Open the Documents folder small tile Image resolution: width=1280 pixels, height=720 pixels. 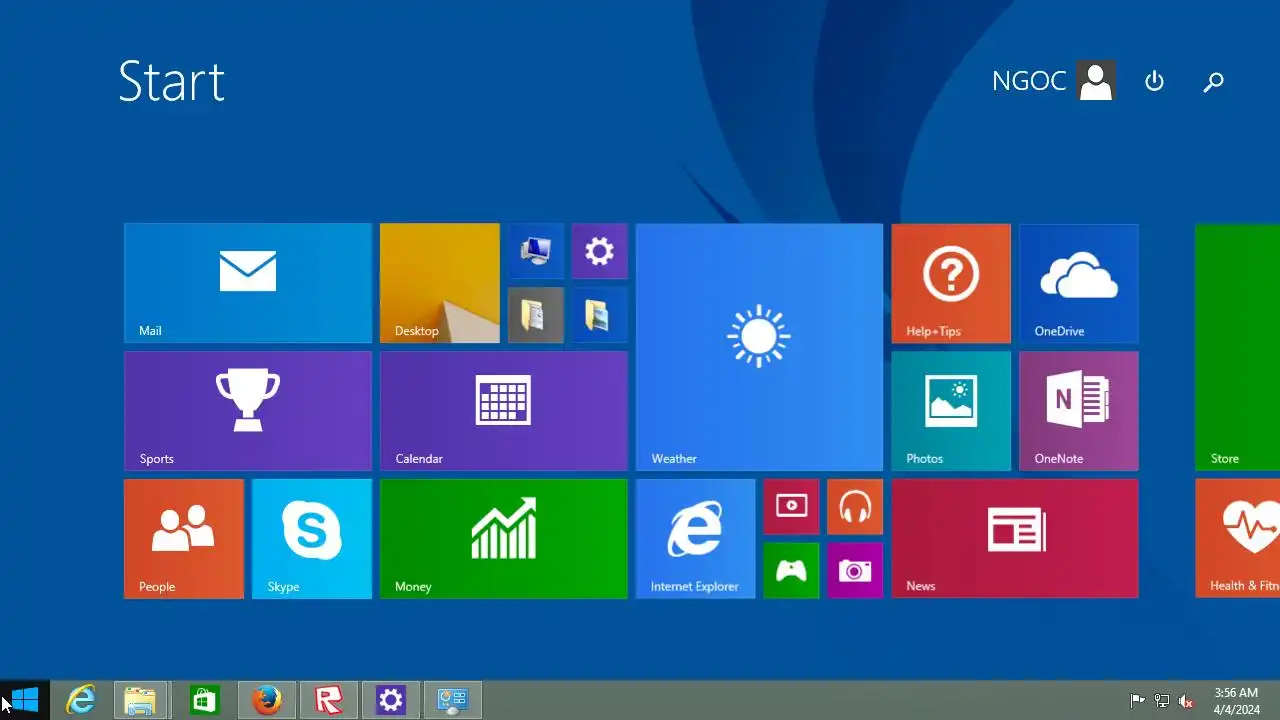(535, 315)
